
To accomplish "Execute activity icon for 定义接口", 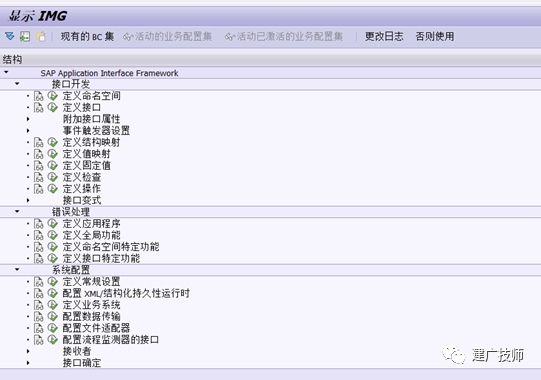I will coord(52,107).
